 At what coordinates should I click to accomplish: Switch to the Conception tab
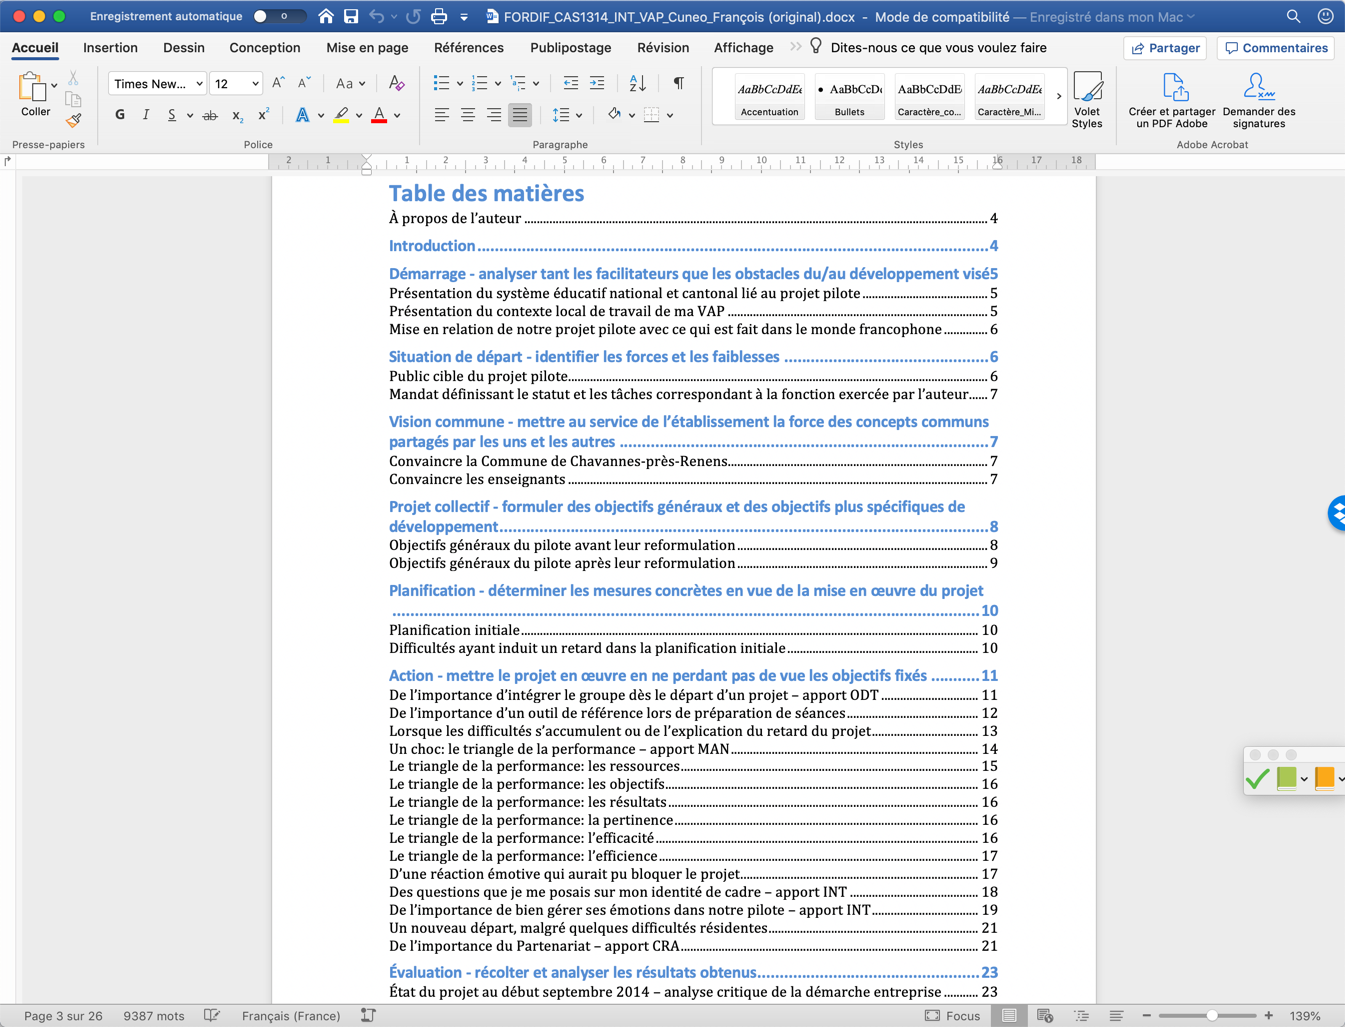[265, 47]
